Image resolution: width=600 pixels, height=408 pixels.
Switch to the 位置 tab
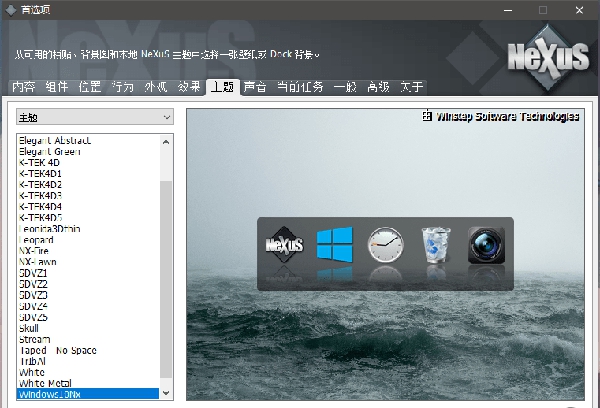point(90,87)
